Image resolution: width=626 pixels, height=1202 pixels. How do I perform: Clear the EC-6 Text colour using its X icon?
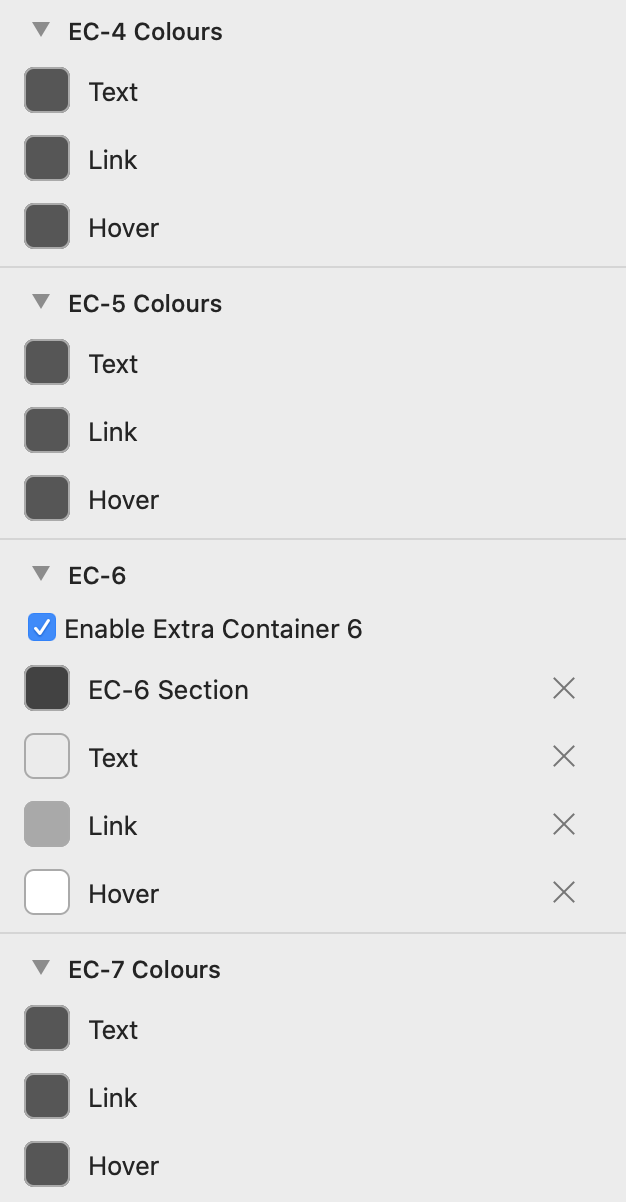(x=564, y=756)
